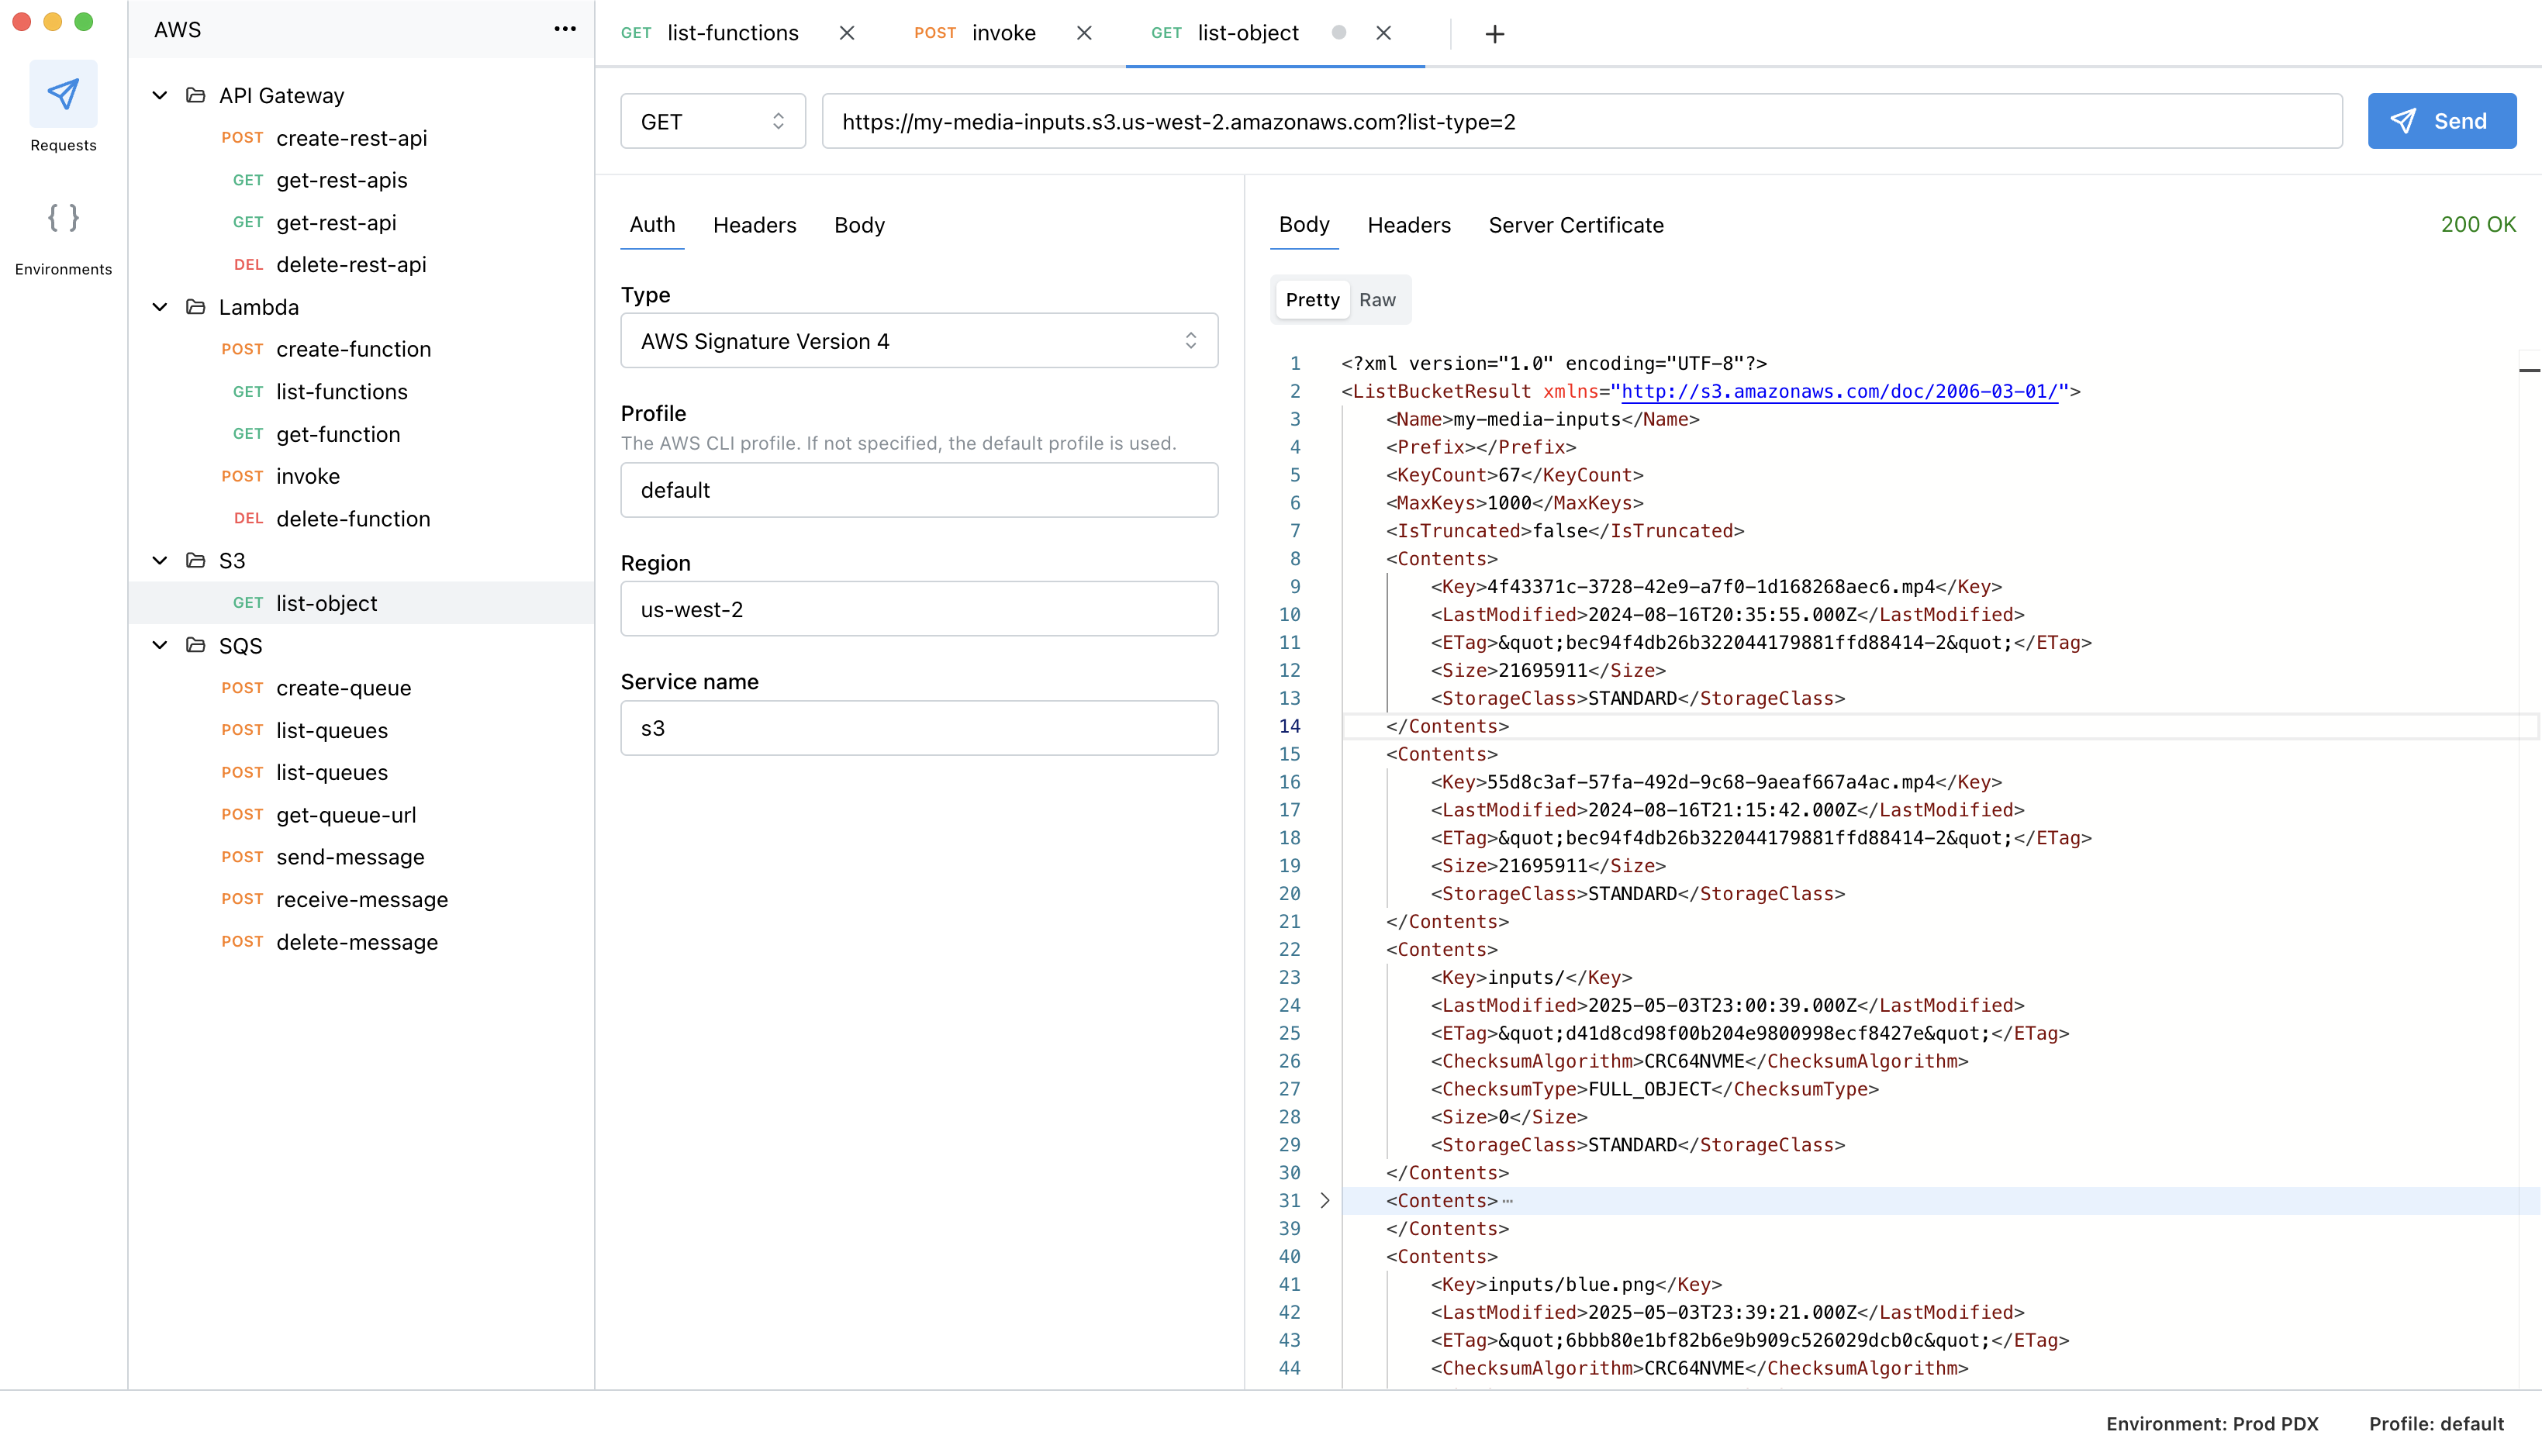Switch response view to Pretty
The height and width of the screenshot is (1456, 2542).
tap(1312, 300)
